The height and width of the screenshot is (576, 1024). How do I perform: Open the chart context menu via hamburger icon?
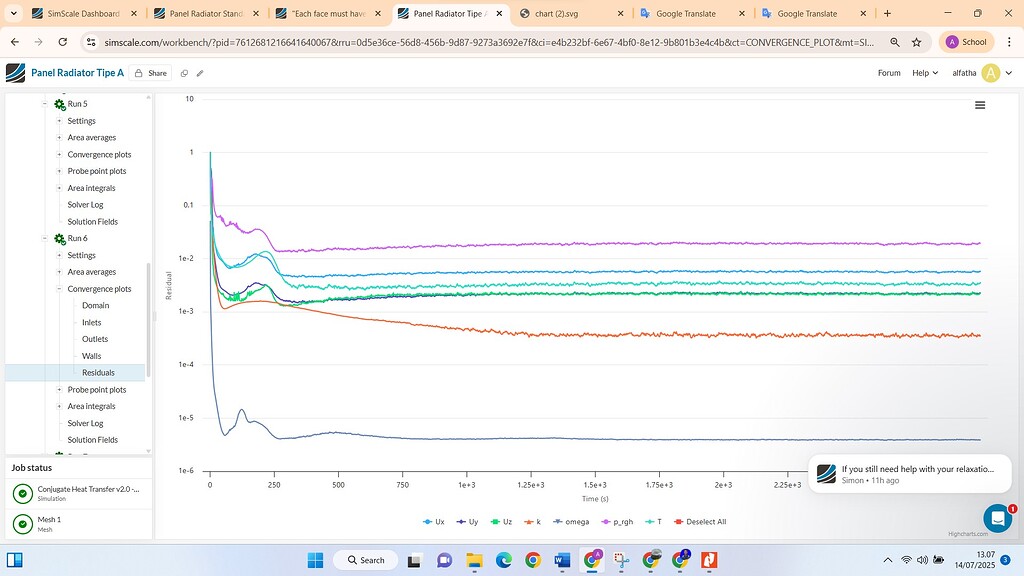(980, 104)
